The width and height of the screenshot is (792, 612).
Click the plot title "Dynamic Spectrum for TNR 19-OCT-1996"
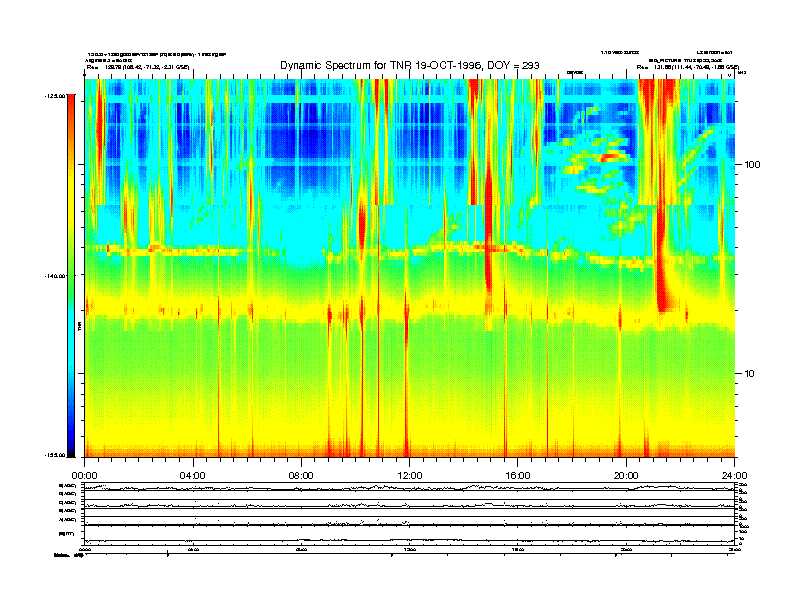(x=381, y=66)
